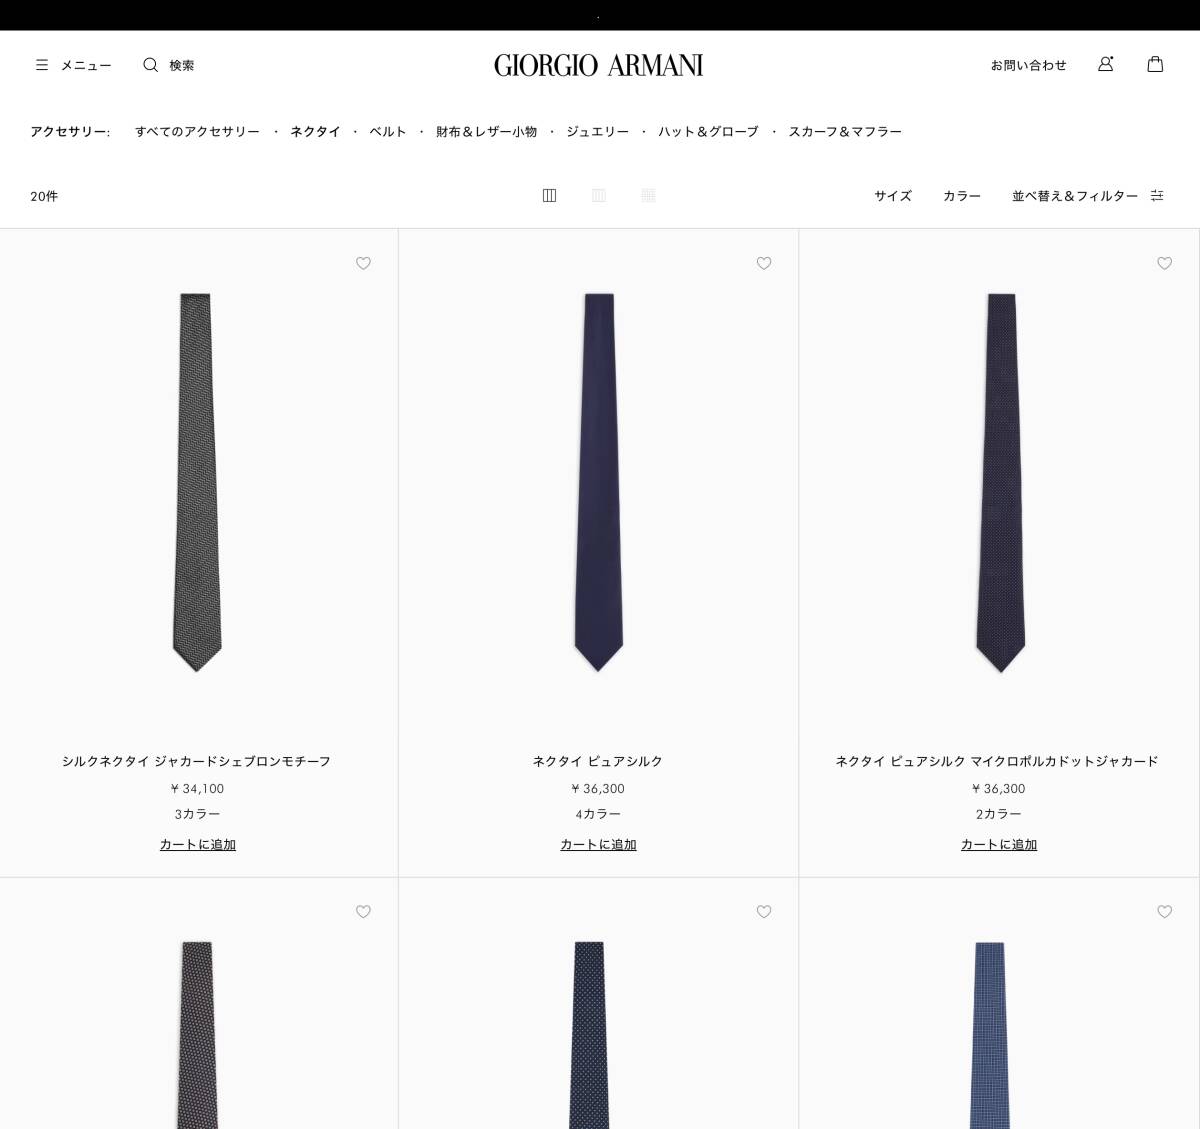
Task: Add the ¥34,100 chevron tie to cart
Action: coord(198,845)
